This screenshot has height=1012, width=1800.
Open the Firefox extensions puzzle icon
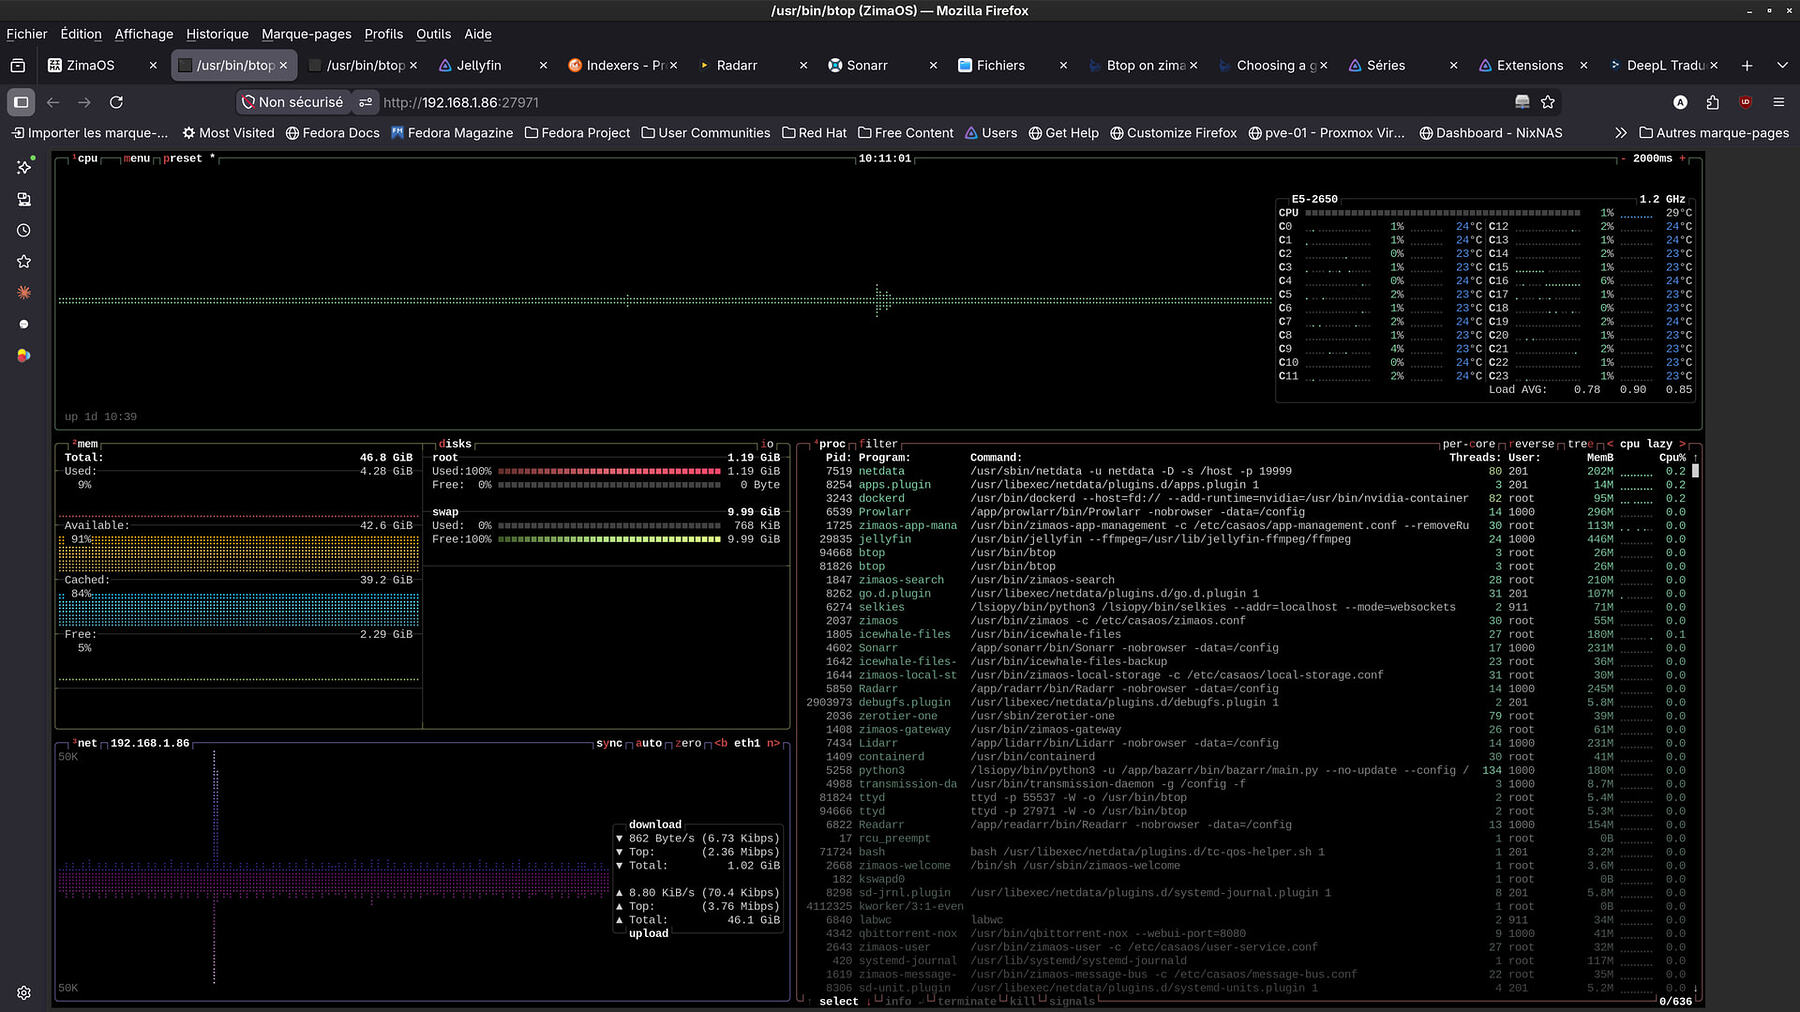tap(1713, 102)
